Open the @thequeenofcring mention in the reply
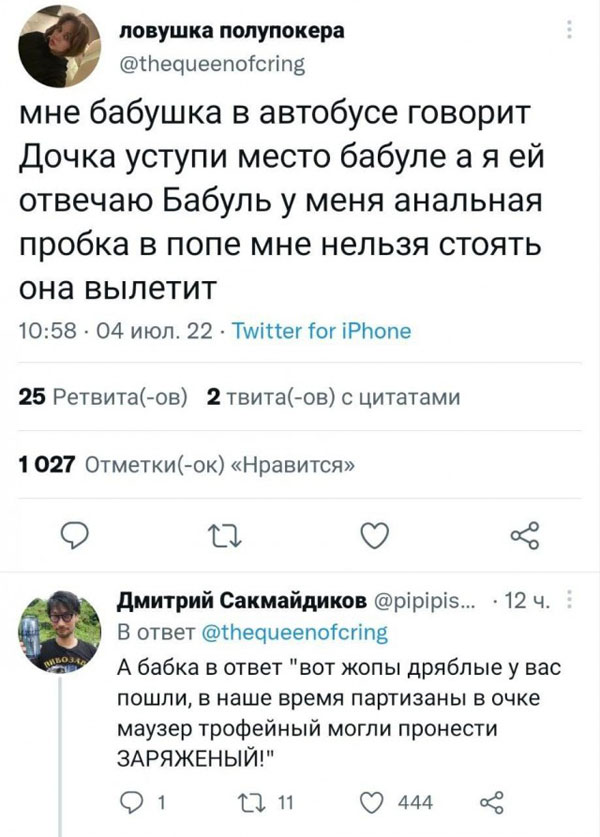The height and width of the screenshot is (837, 600). coord(295,633)
